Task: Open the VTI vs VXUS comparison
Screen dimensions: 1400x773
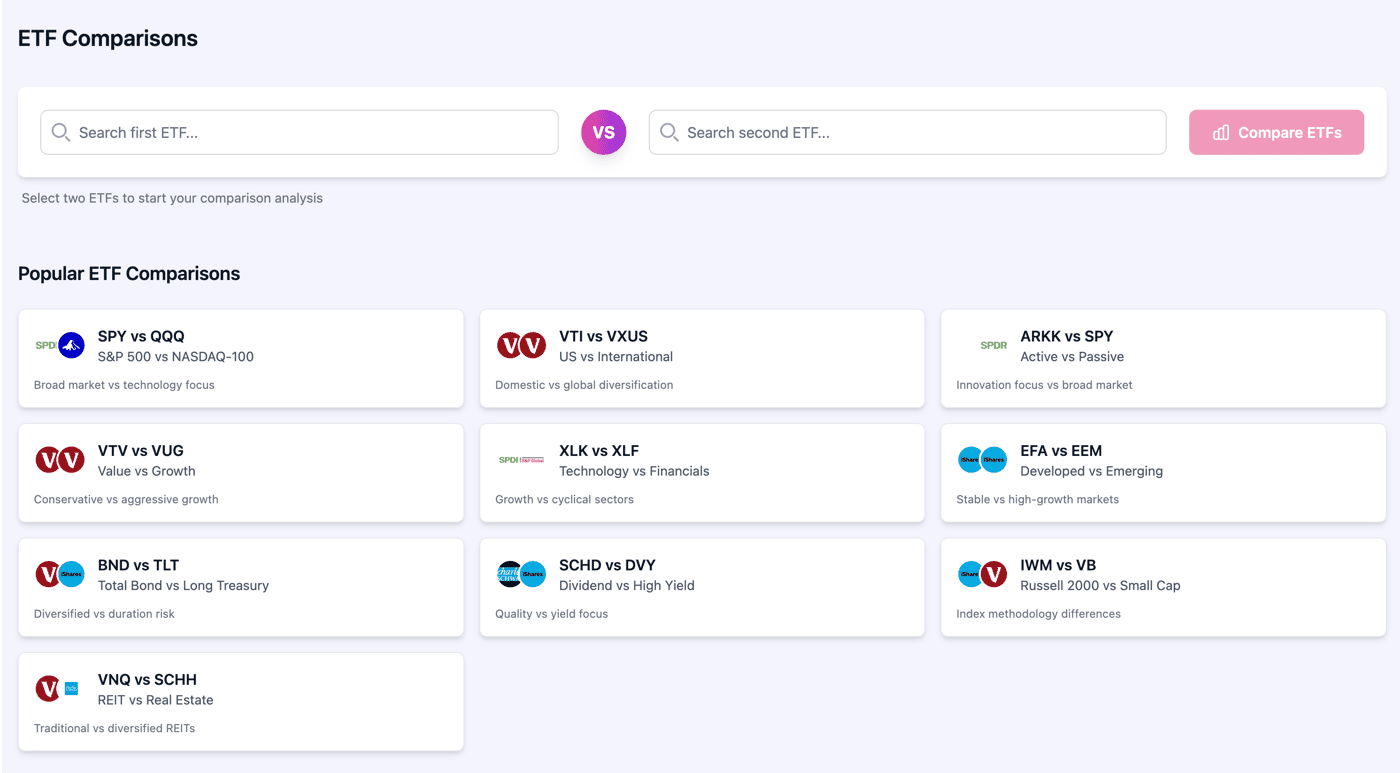Action: coord(702,358)
